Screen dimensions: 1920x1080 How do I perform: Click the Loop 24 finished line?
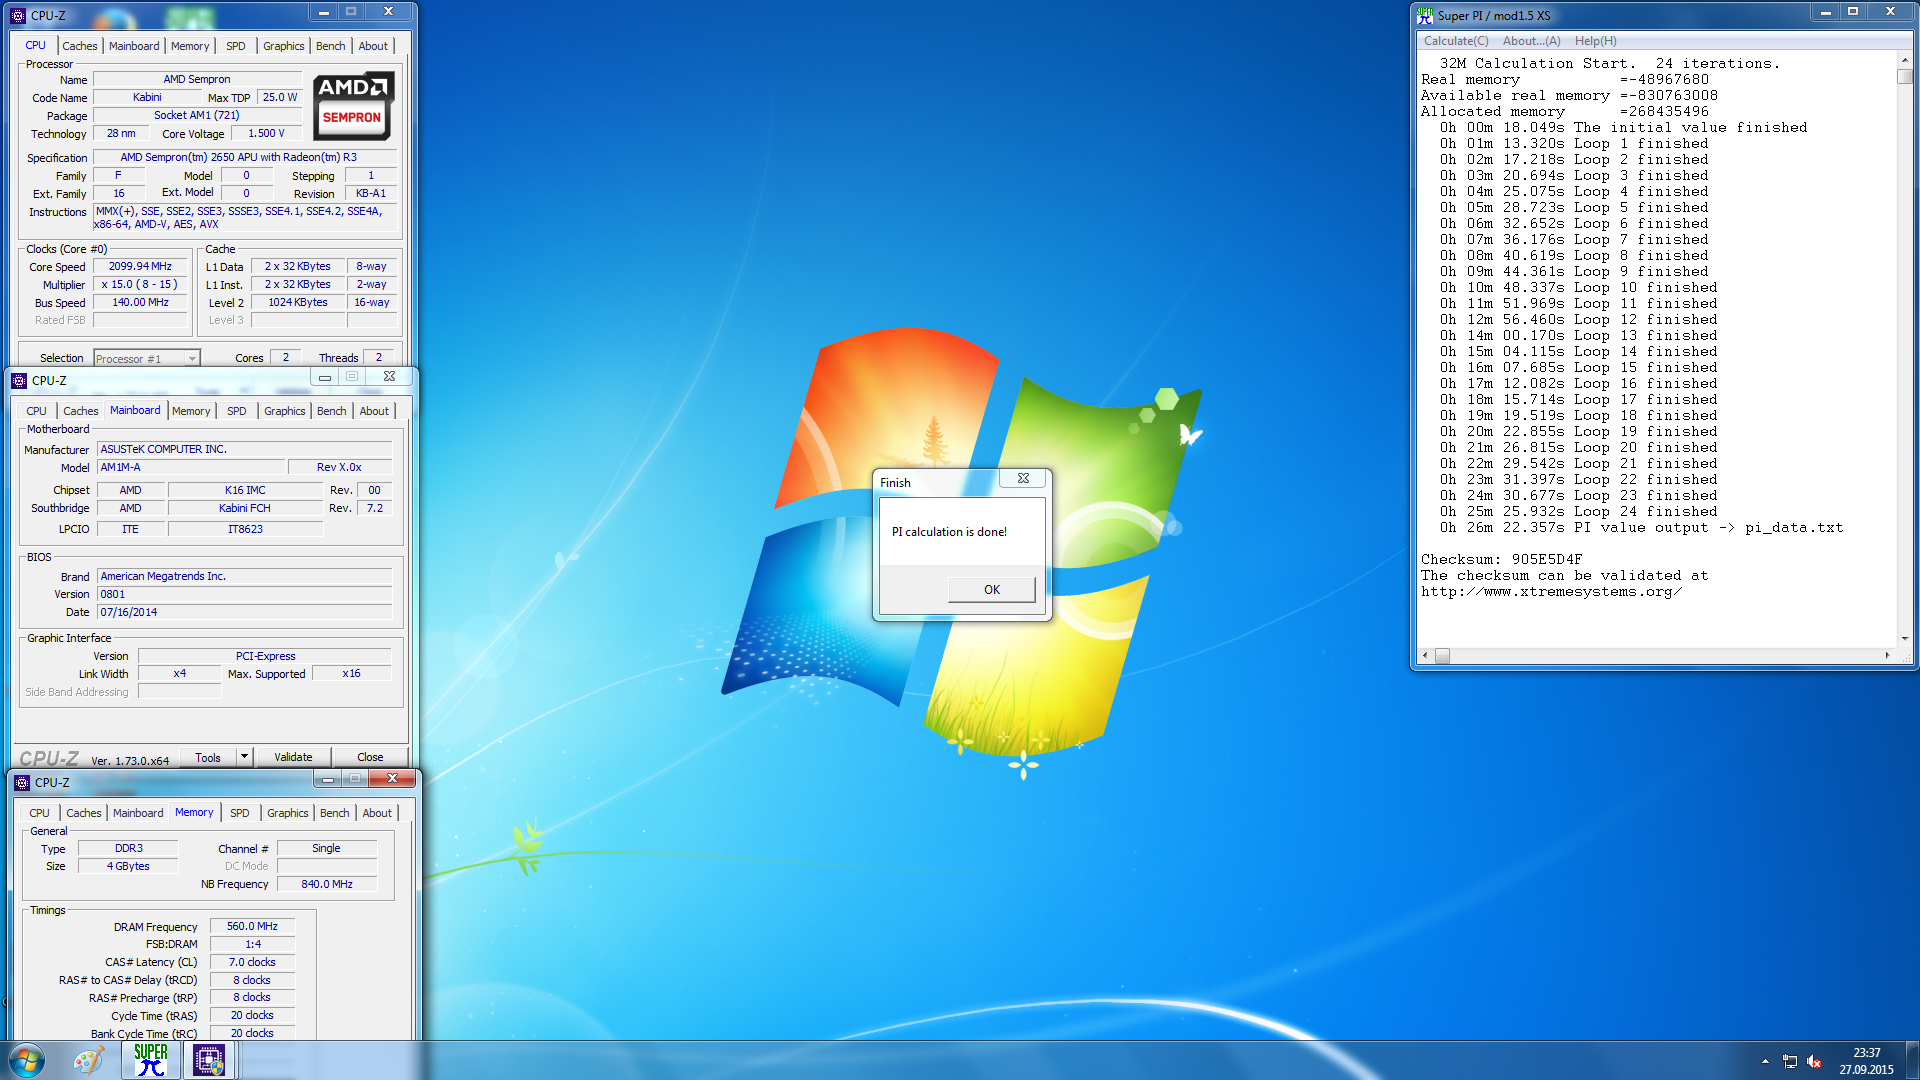[x=1579, y=511]
